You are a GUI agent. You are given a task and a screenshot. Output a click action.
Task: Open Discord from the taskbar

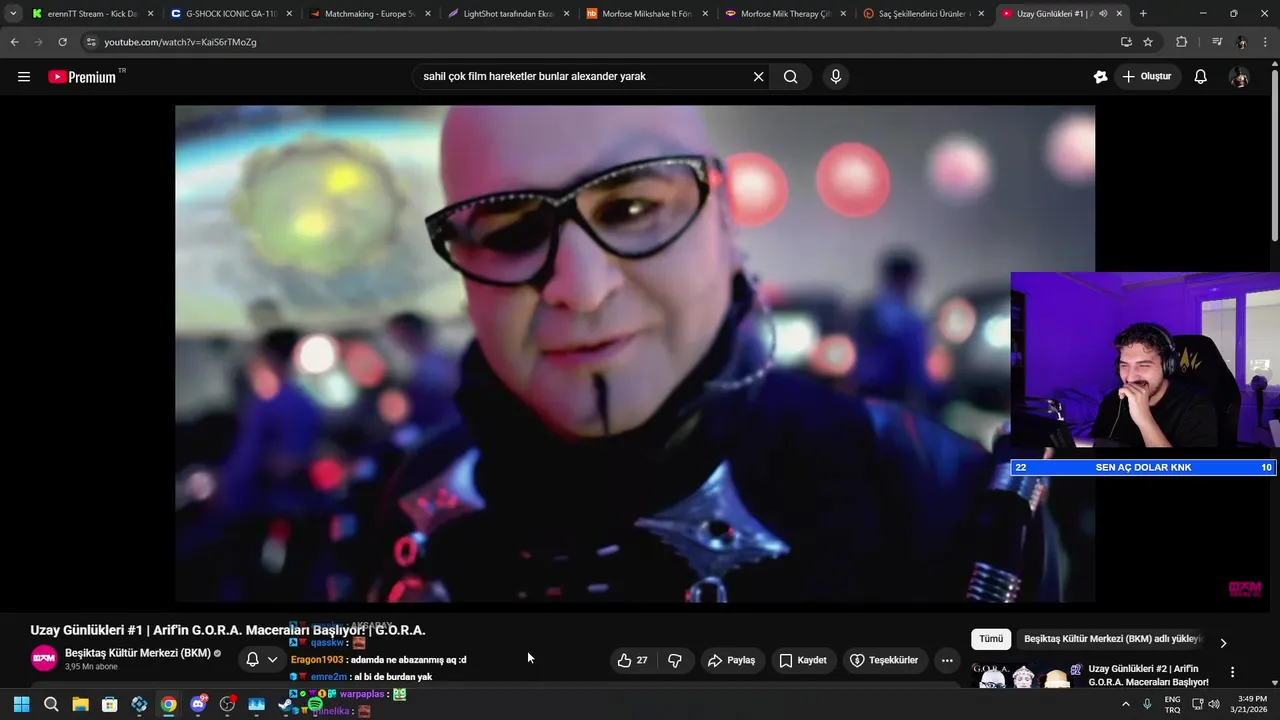198,704
